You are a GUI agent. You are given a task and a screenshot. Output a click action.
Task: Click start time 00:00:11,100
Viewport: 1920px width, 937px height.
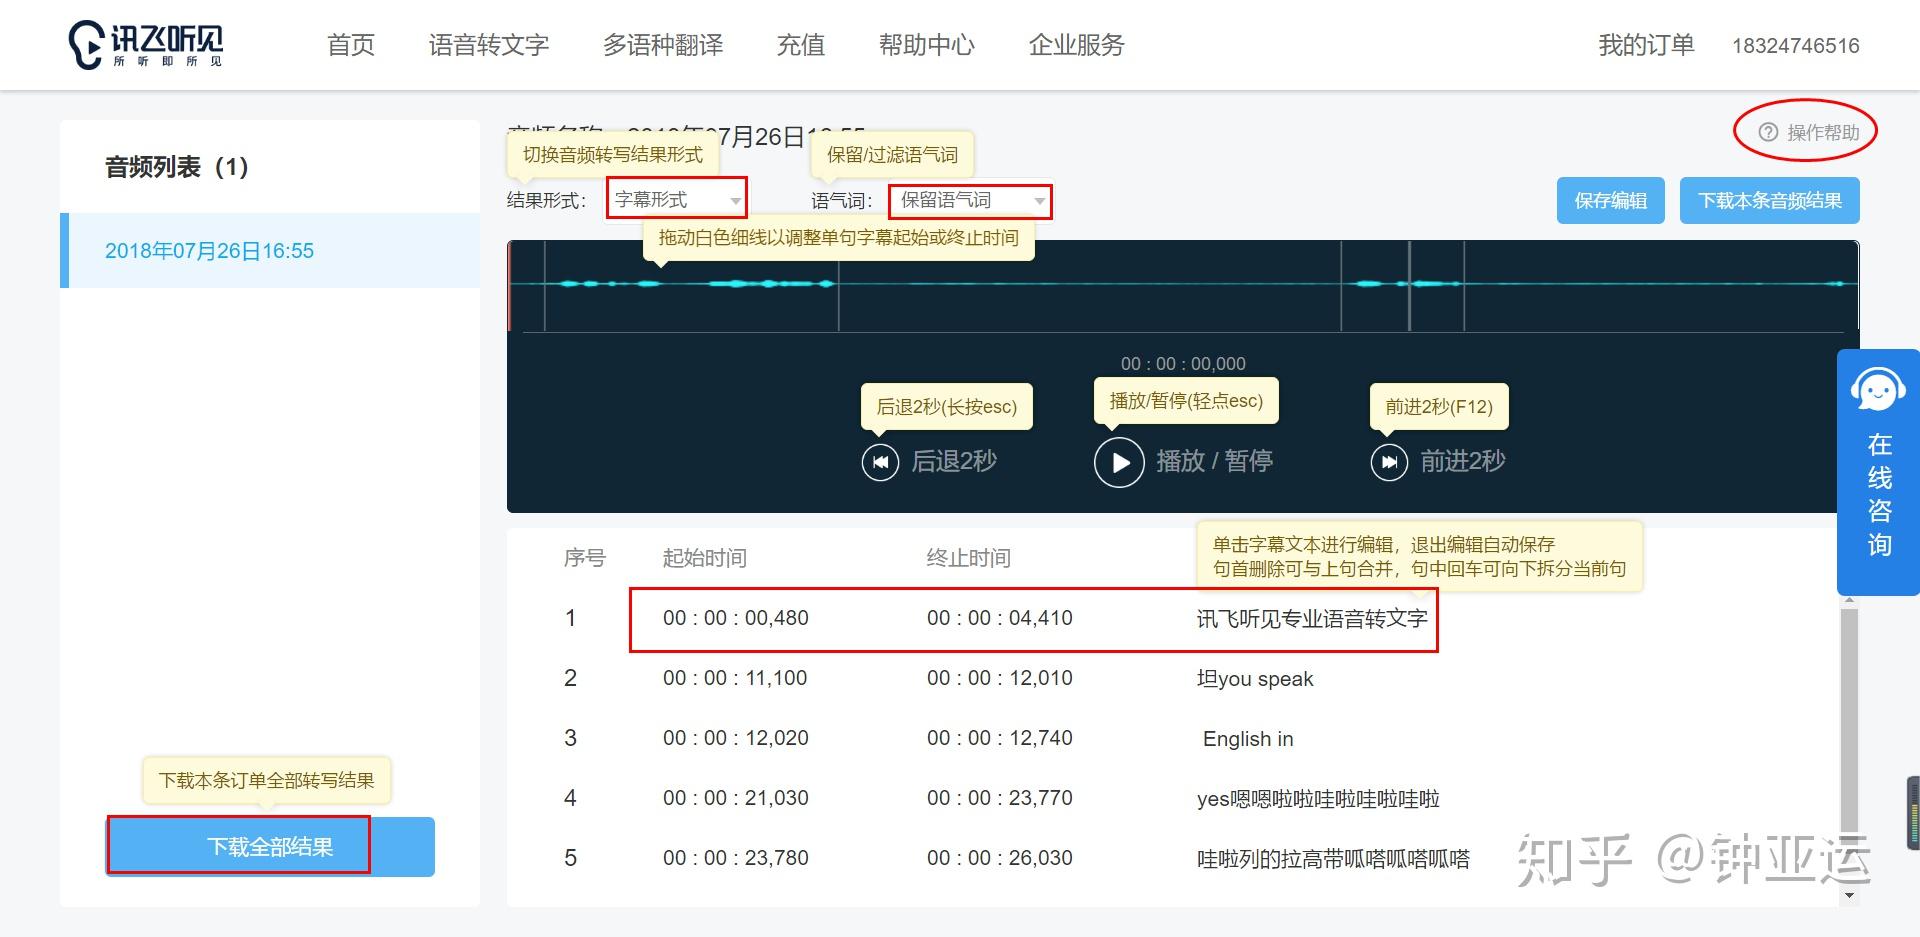(x=735, y=678)
